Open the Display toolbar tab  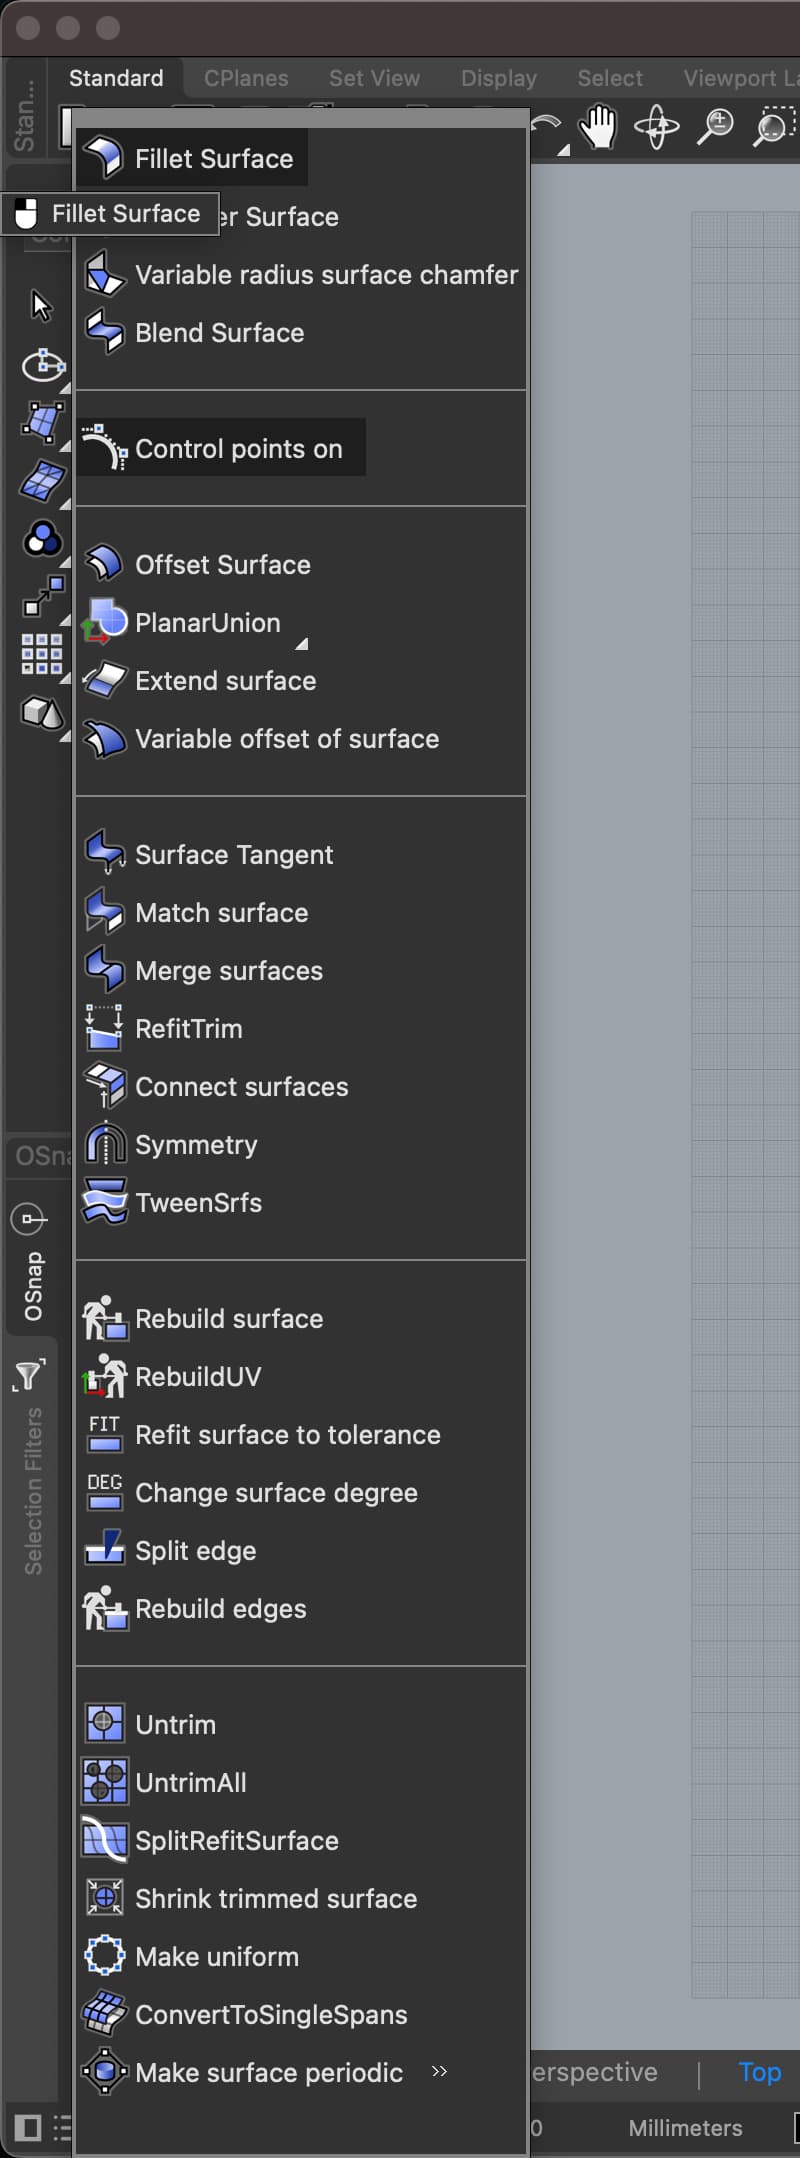tap(498, 78)
